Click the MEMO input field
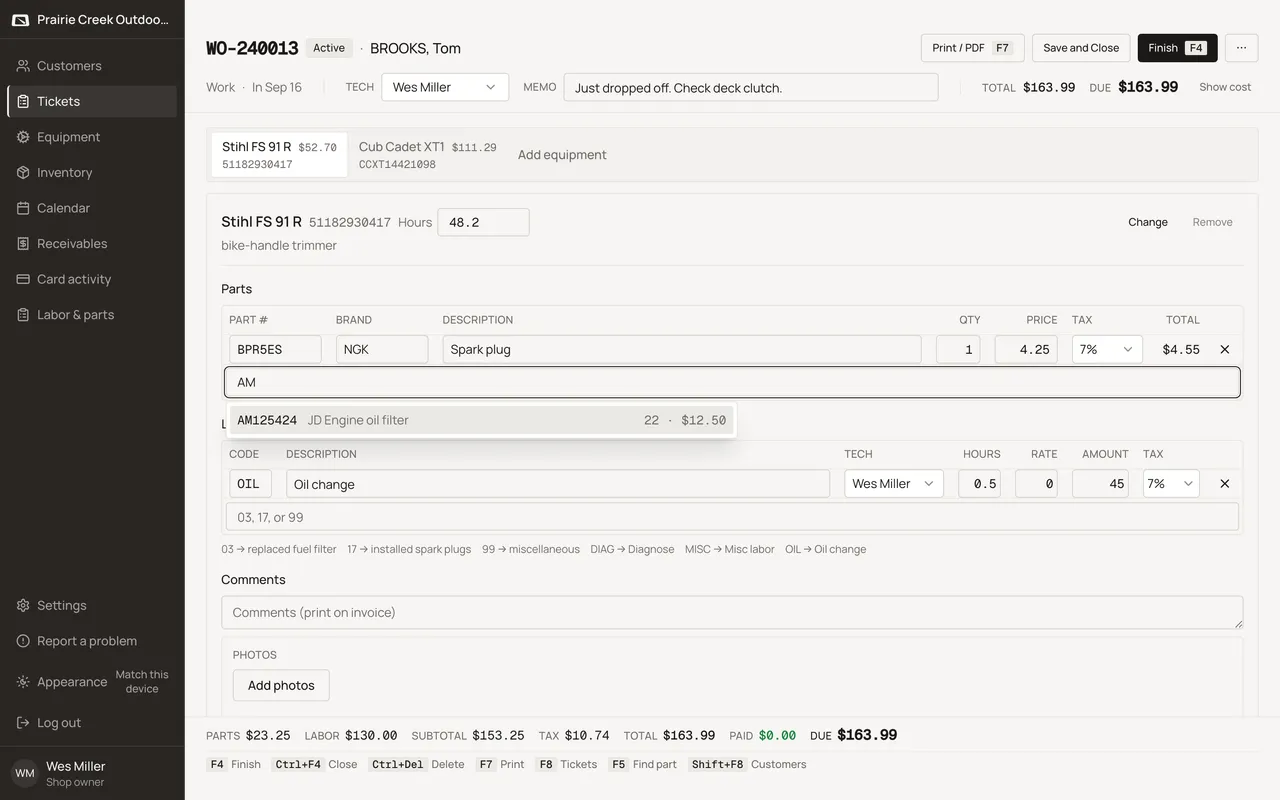Screen dimensions: 1280x800 click(751, 87)
